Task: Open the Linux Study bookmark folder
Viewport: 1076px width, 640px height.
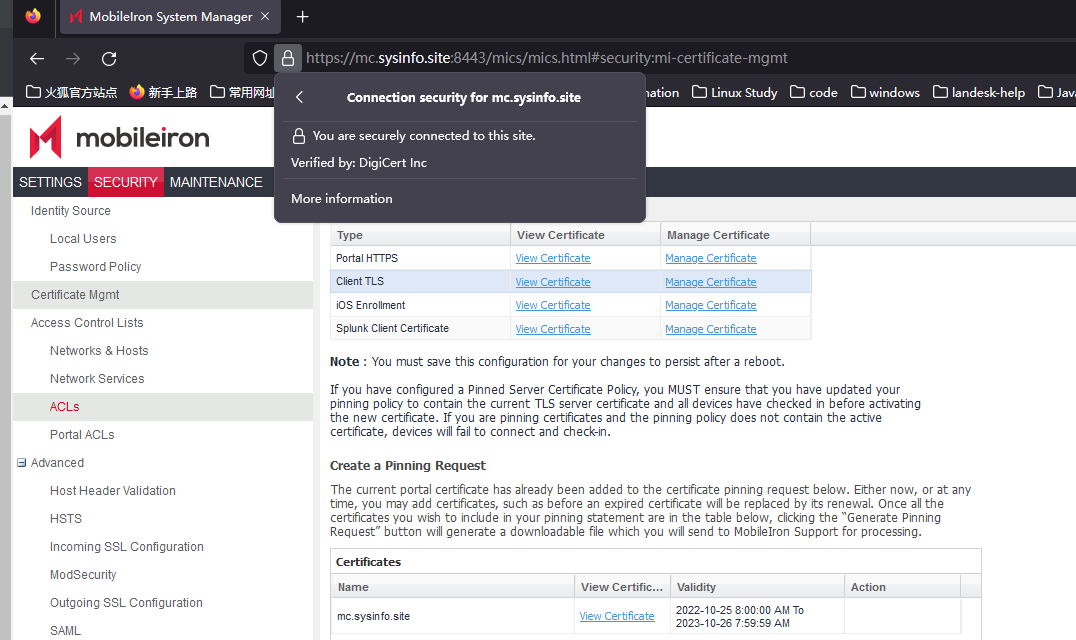Action: 734,92
